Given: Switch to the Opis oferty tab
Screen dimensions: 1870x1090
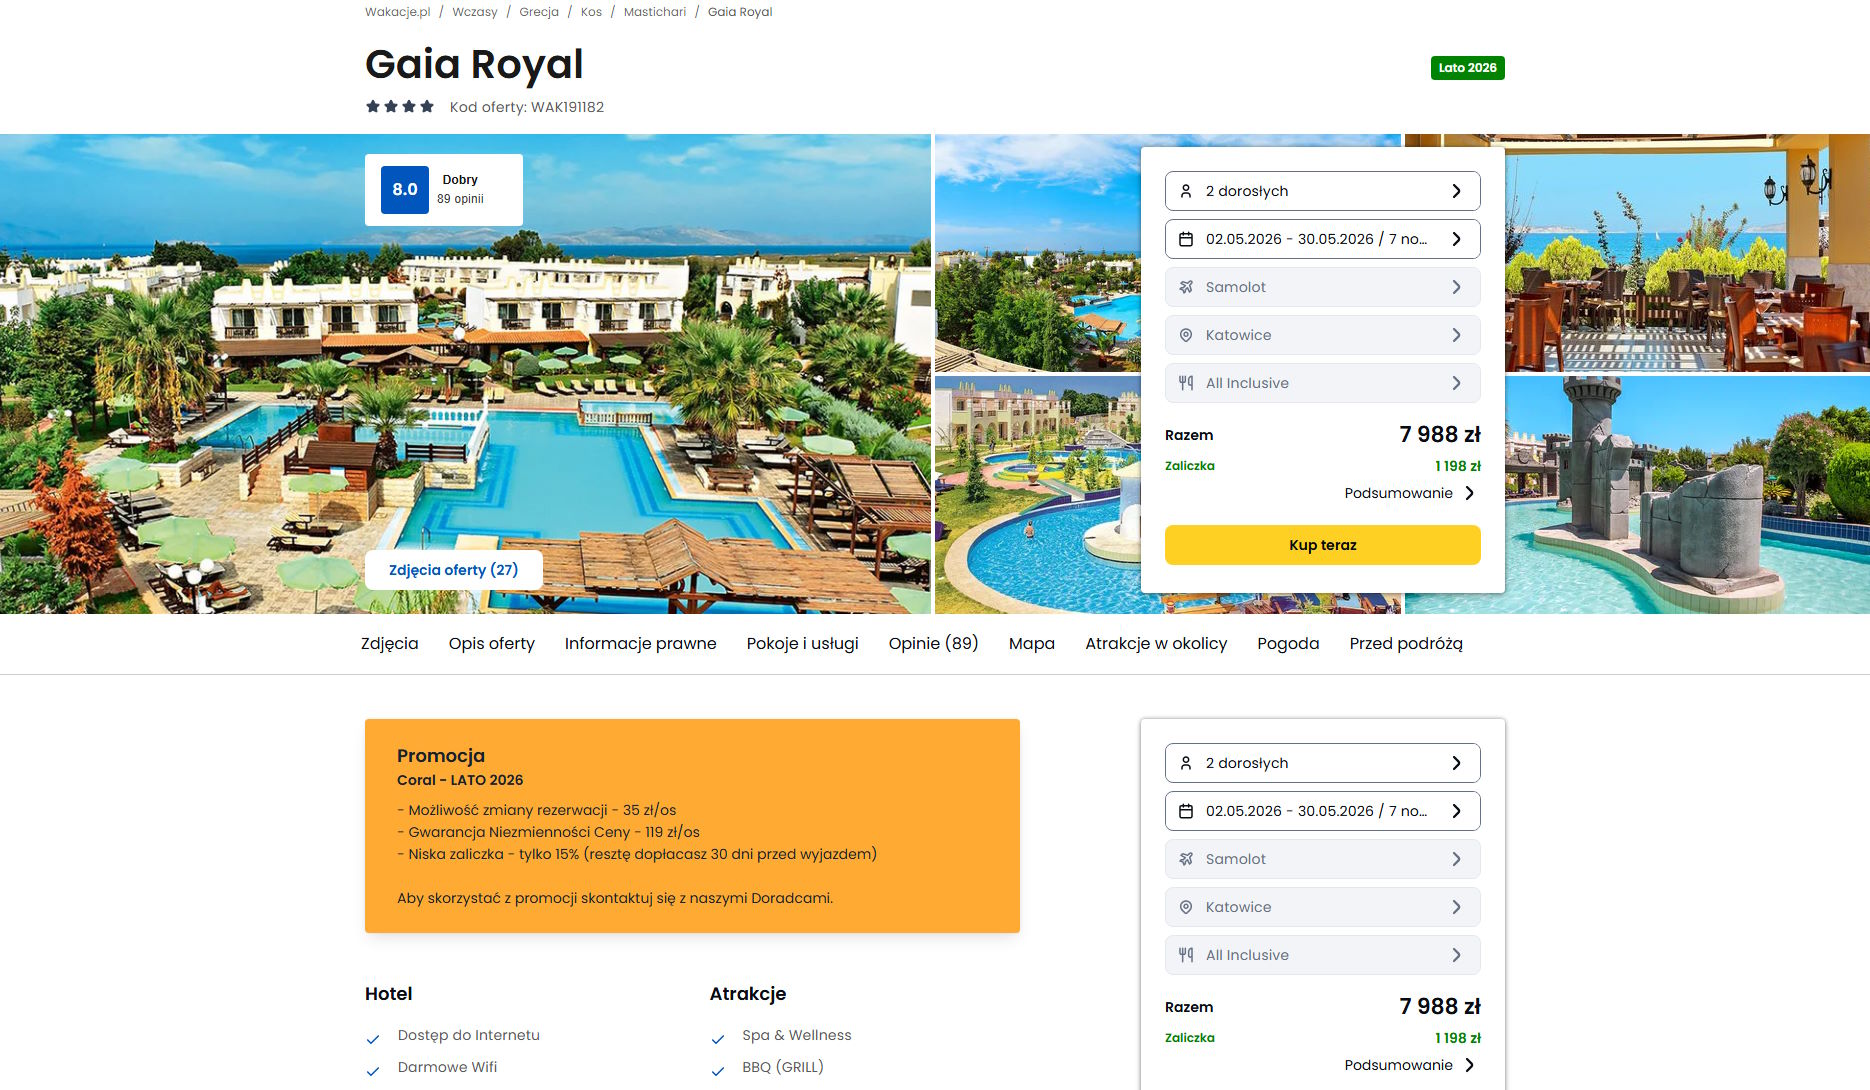Looking at the screenshot, I should (x=491, y=643).
